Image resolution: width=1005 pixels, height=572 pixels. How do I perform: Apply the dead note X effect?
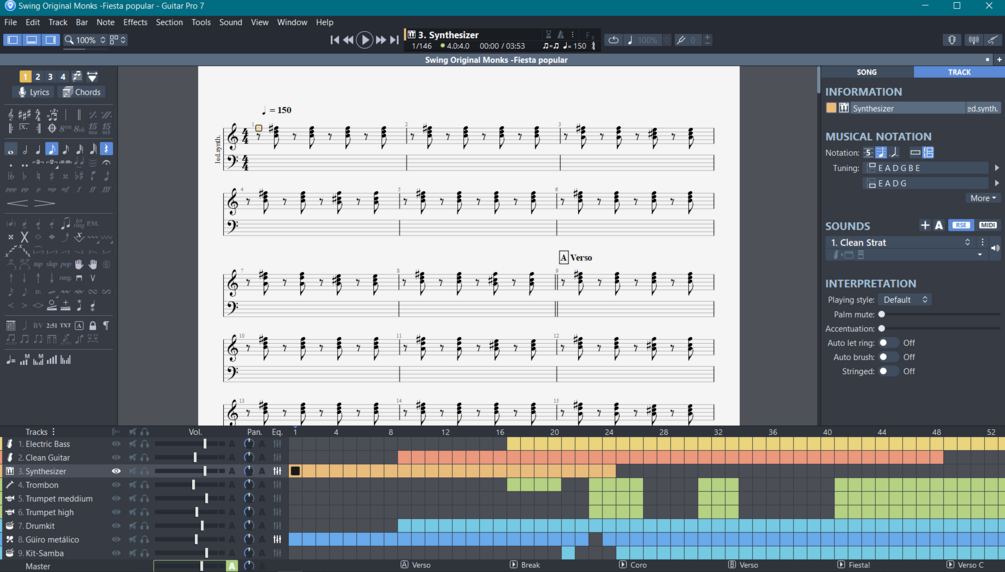pos(24,237)
